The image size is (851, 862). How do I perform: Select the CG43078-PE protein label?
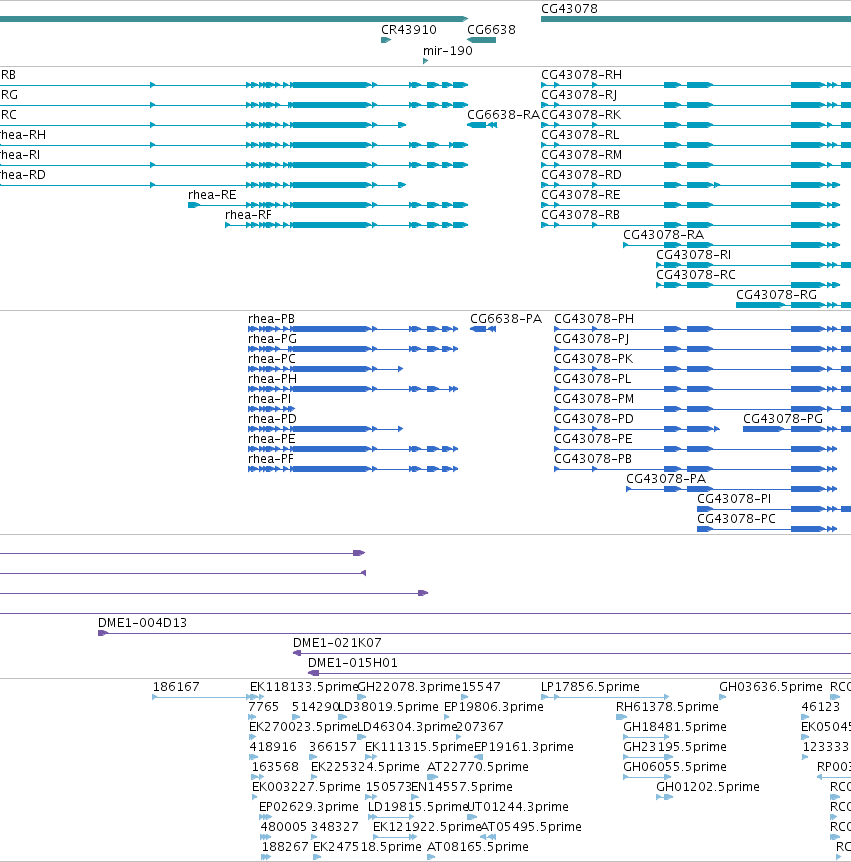[593, 439]
